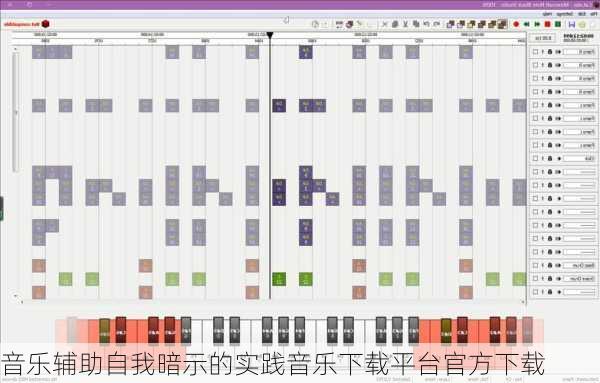The width and height of the screenshot is (600, 383).
Task: Click the Copy icon in toolbar
Action: (x=416, y=24)
